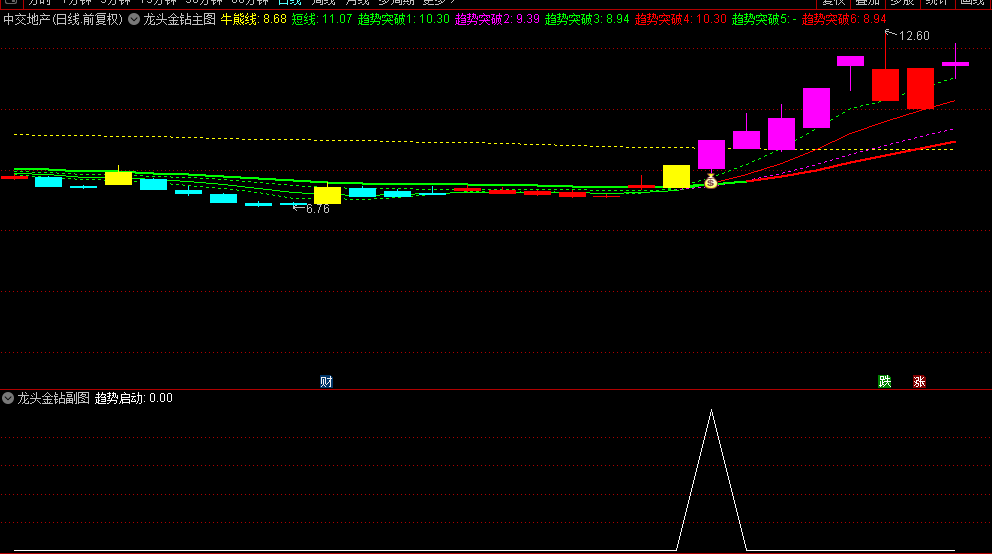
Task: Click the 龙头金钻副图 indicator name
Action: click(x=54, y=398)
